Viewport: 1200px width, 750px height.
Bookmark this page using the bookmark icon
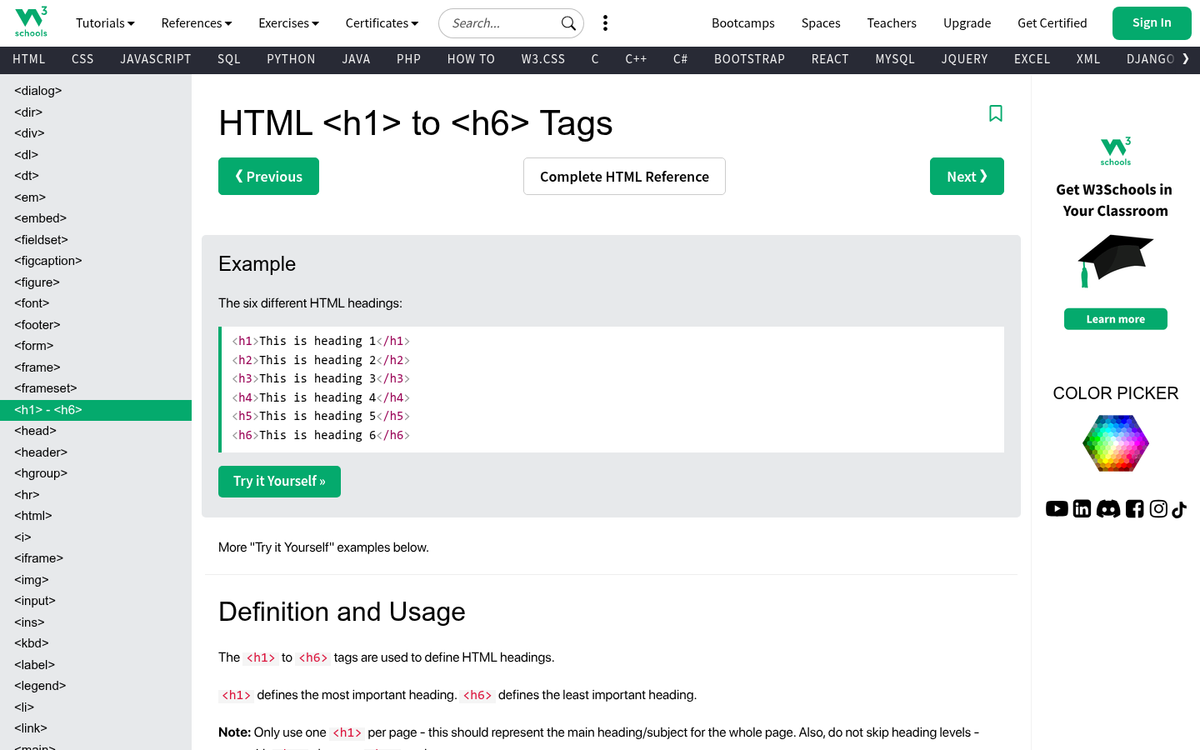point(995,114)
